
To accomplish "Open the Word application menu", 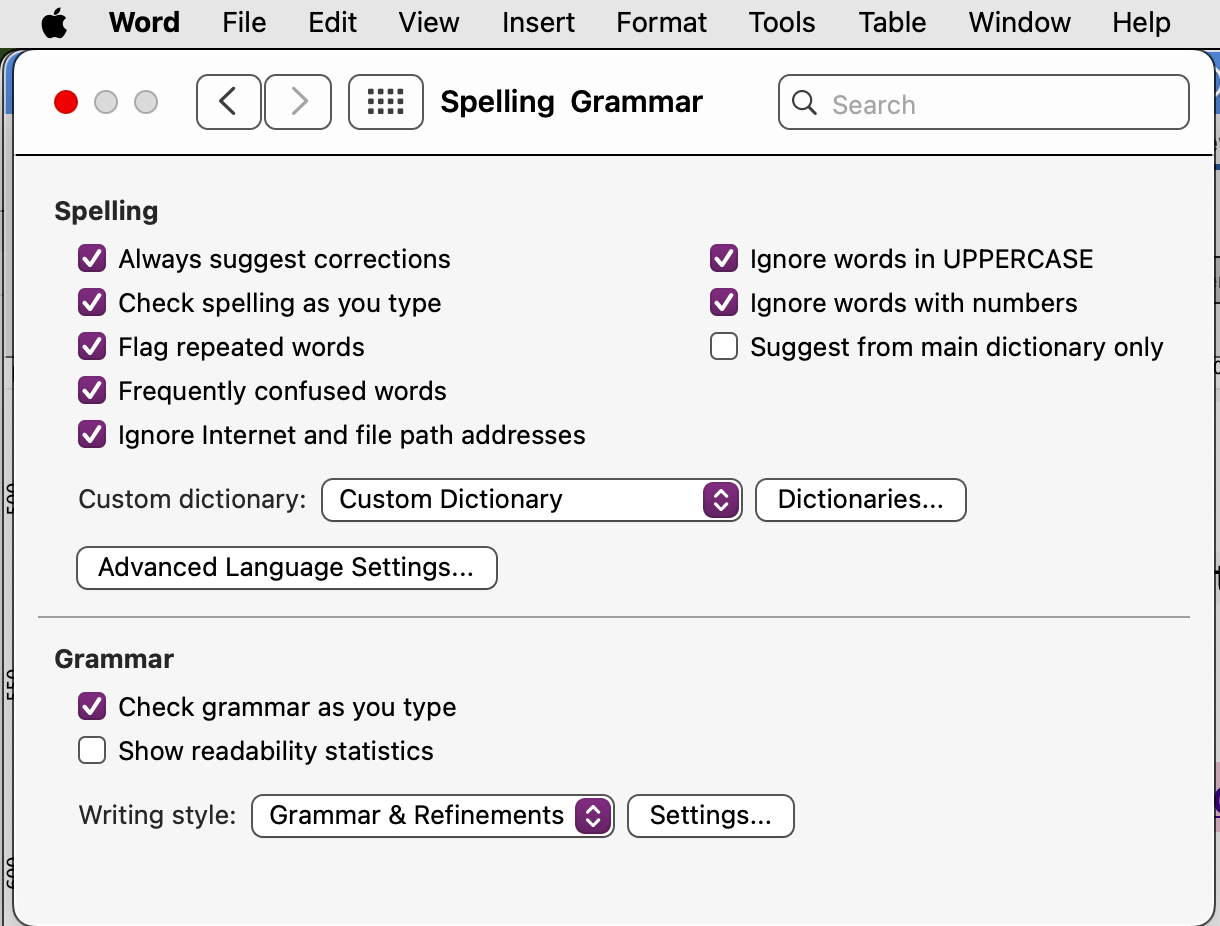I will [x=145, y=22].
